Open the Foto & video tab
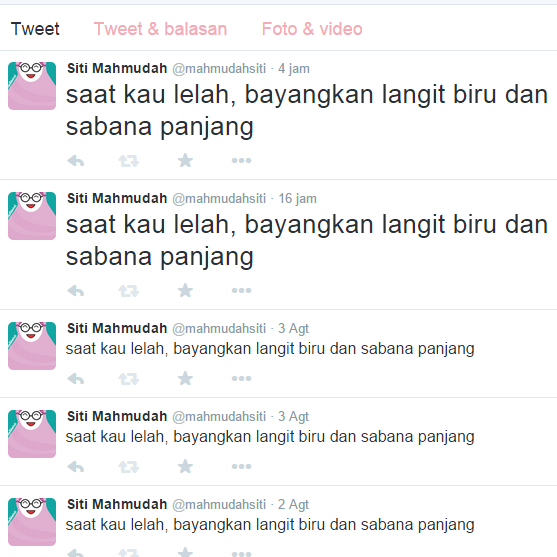 click(312, 29)
